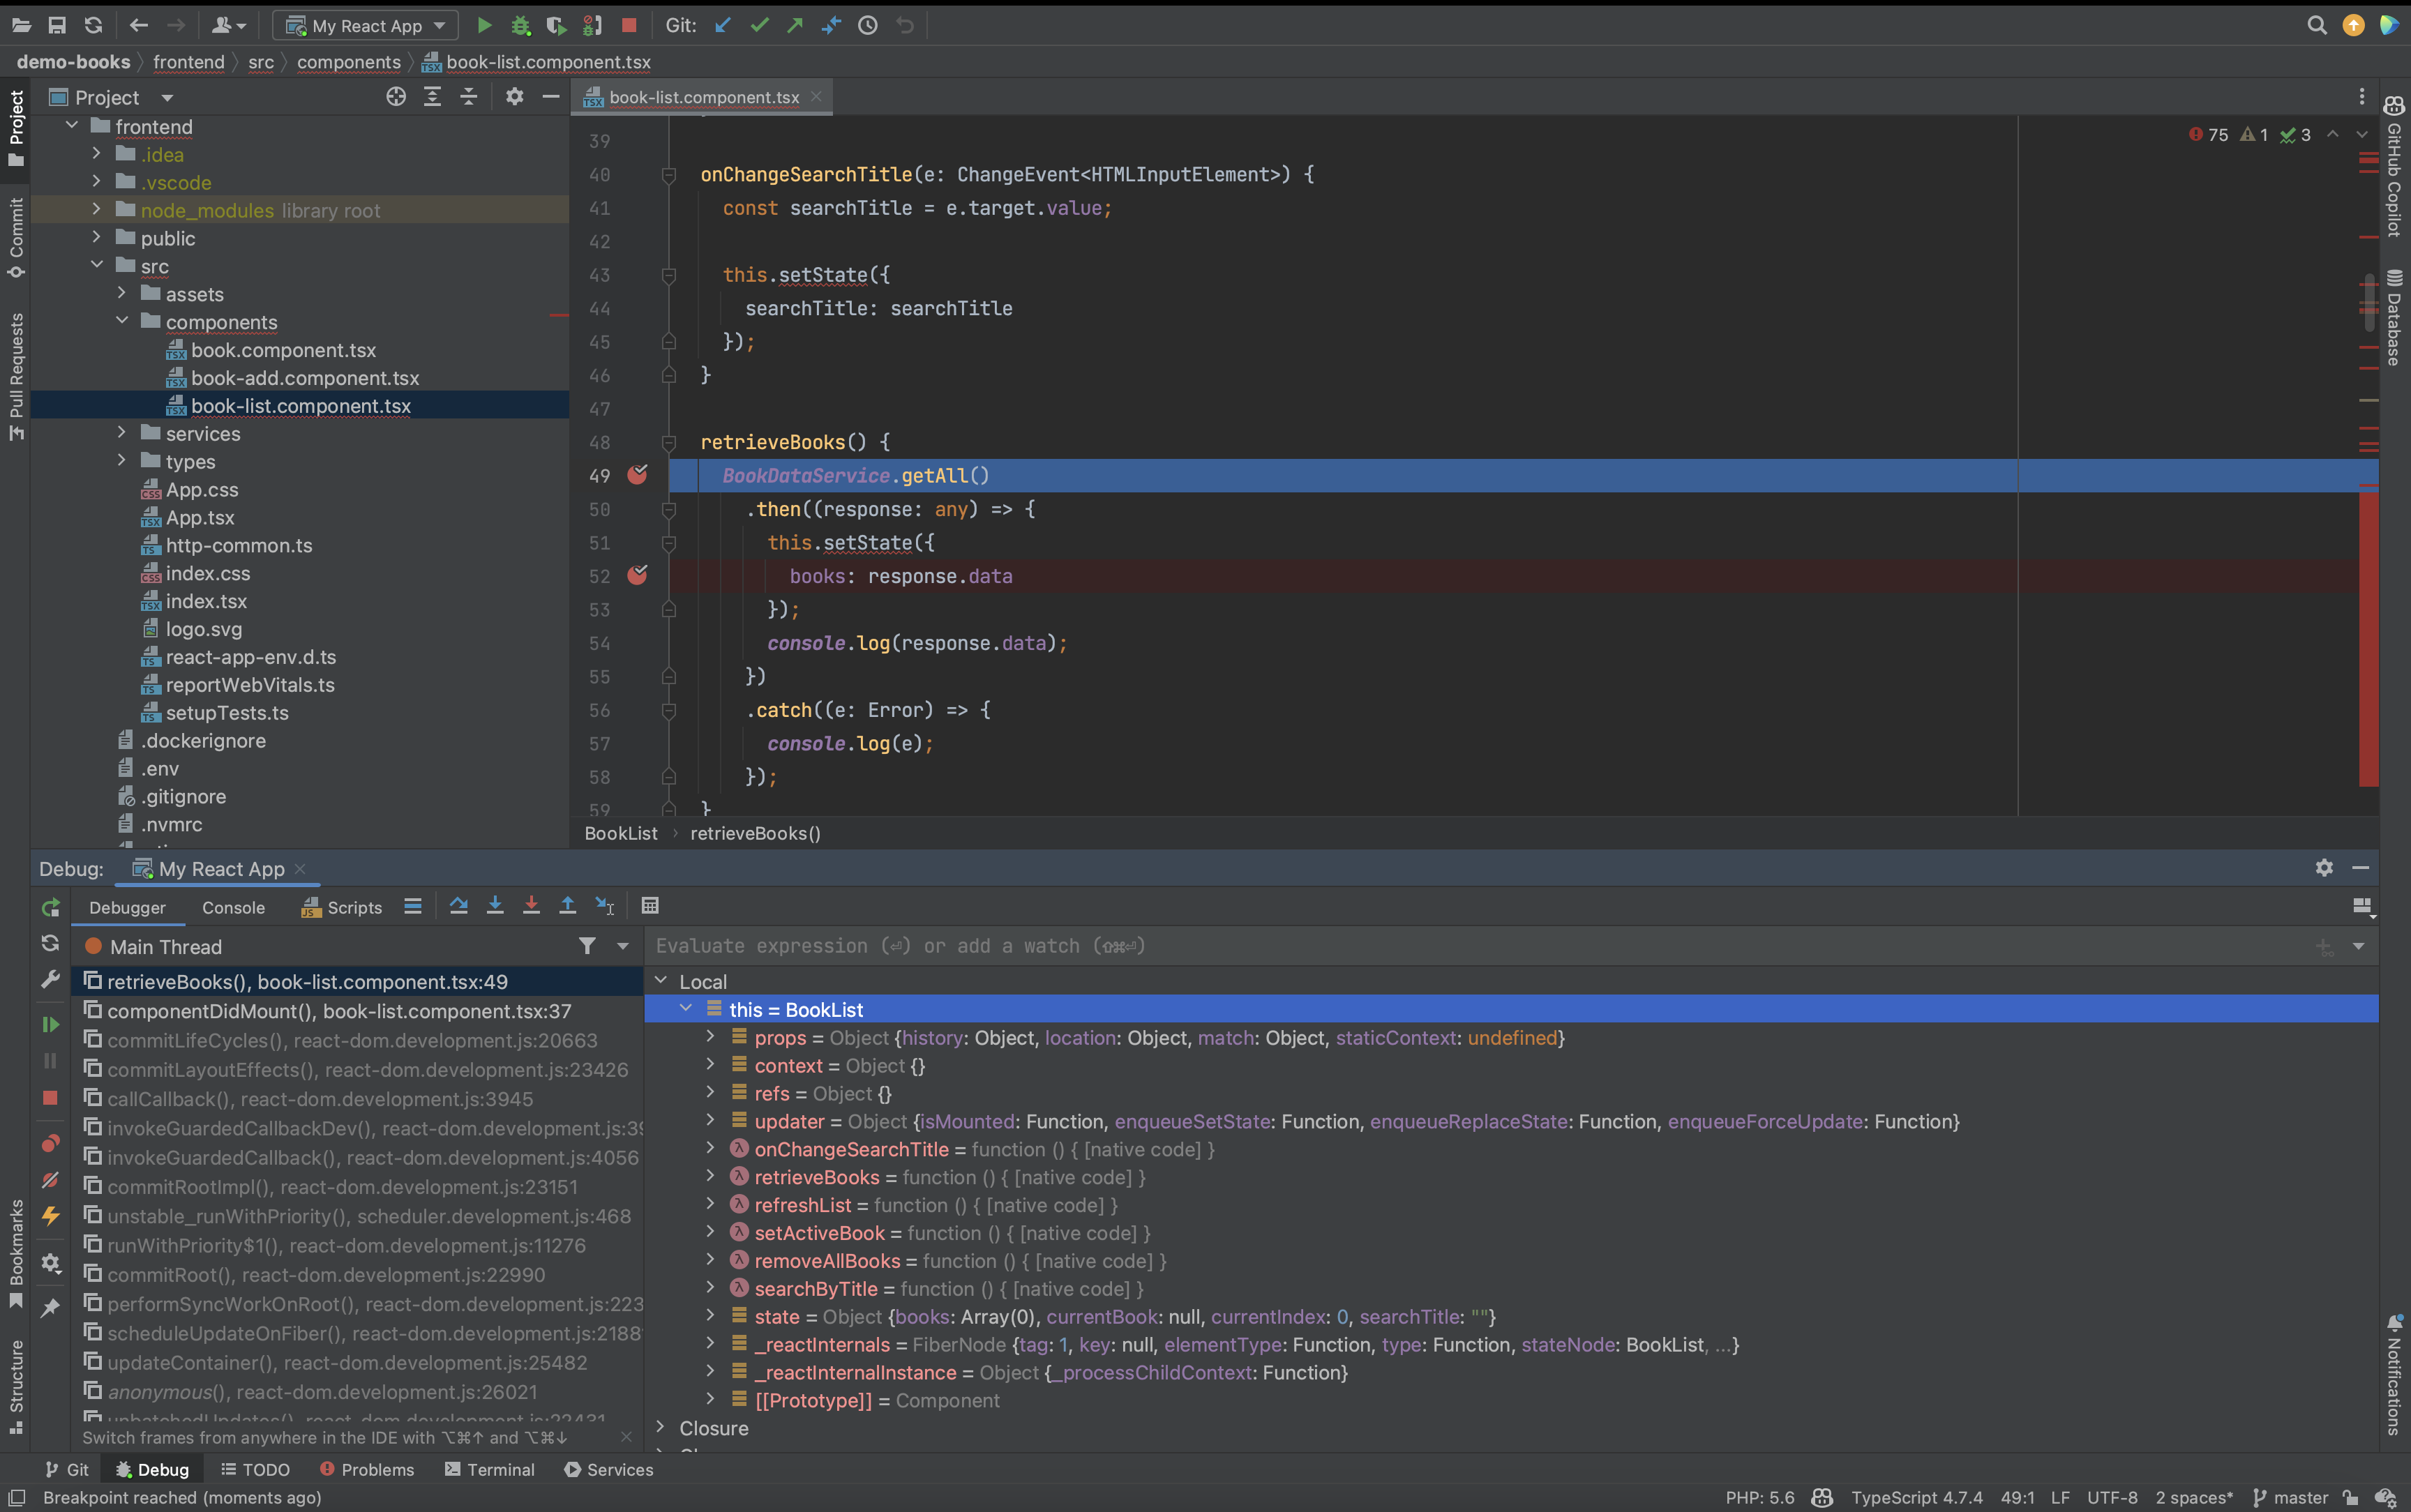Image resolution: width=2411 pixels, height=1512 pixels.
Task: Click the Force Step Into red arrow
Action: pos(531,906)
